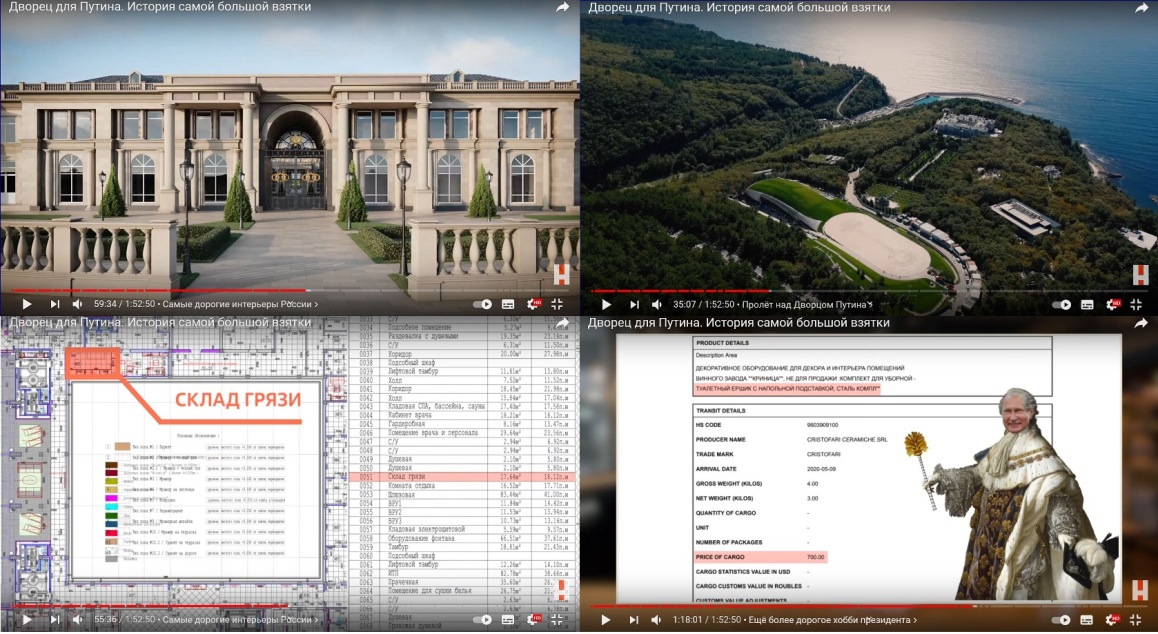Exit fullscreen in the 1:18:01 player

pos(1136,620)
